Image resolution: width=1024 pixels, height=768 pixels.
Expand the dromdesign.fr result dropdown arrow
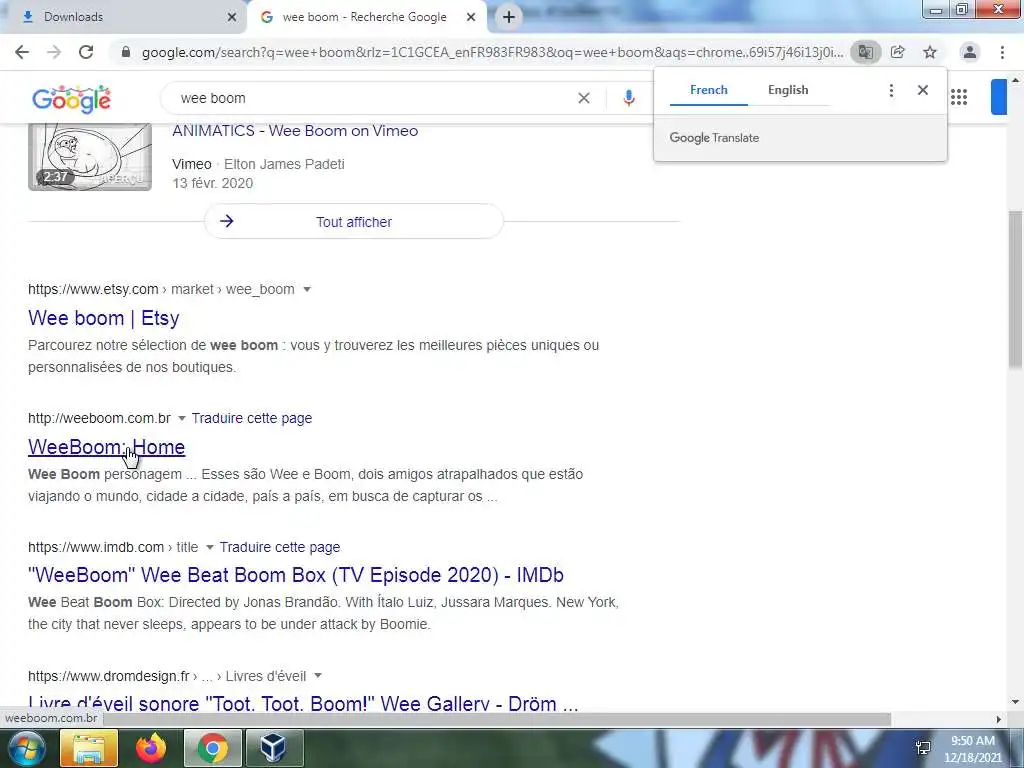(318, 676)
